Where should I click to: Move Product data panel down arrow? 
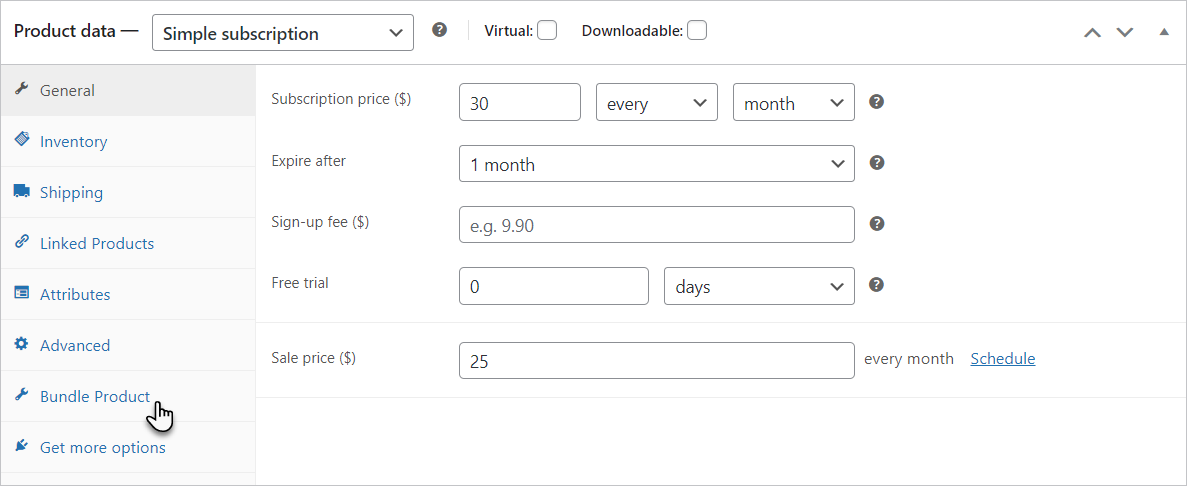(x=1125, y=32)
